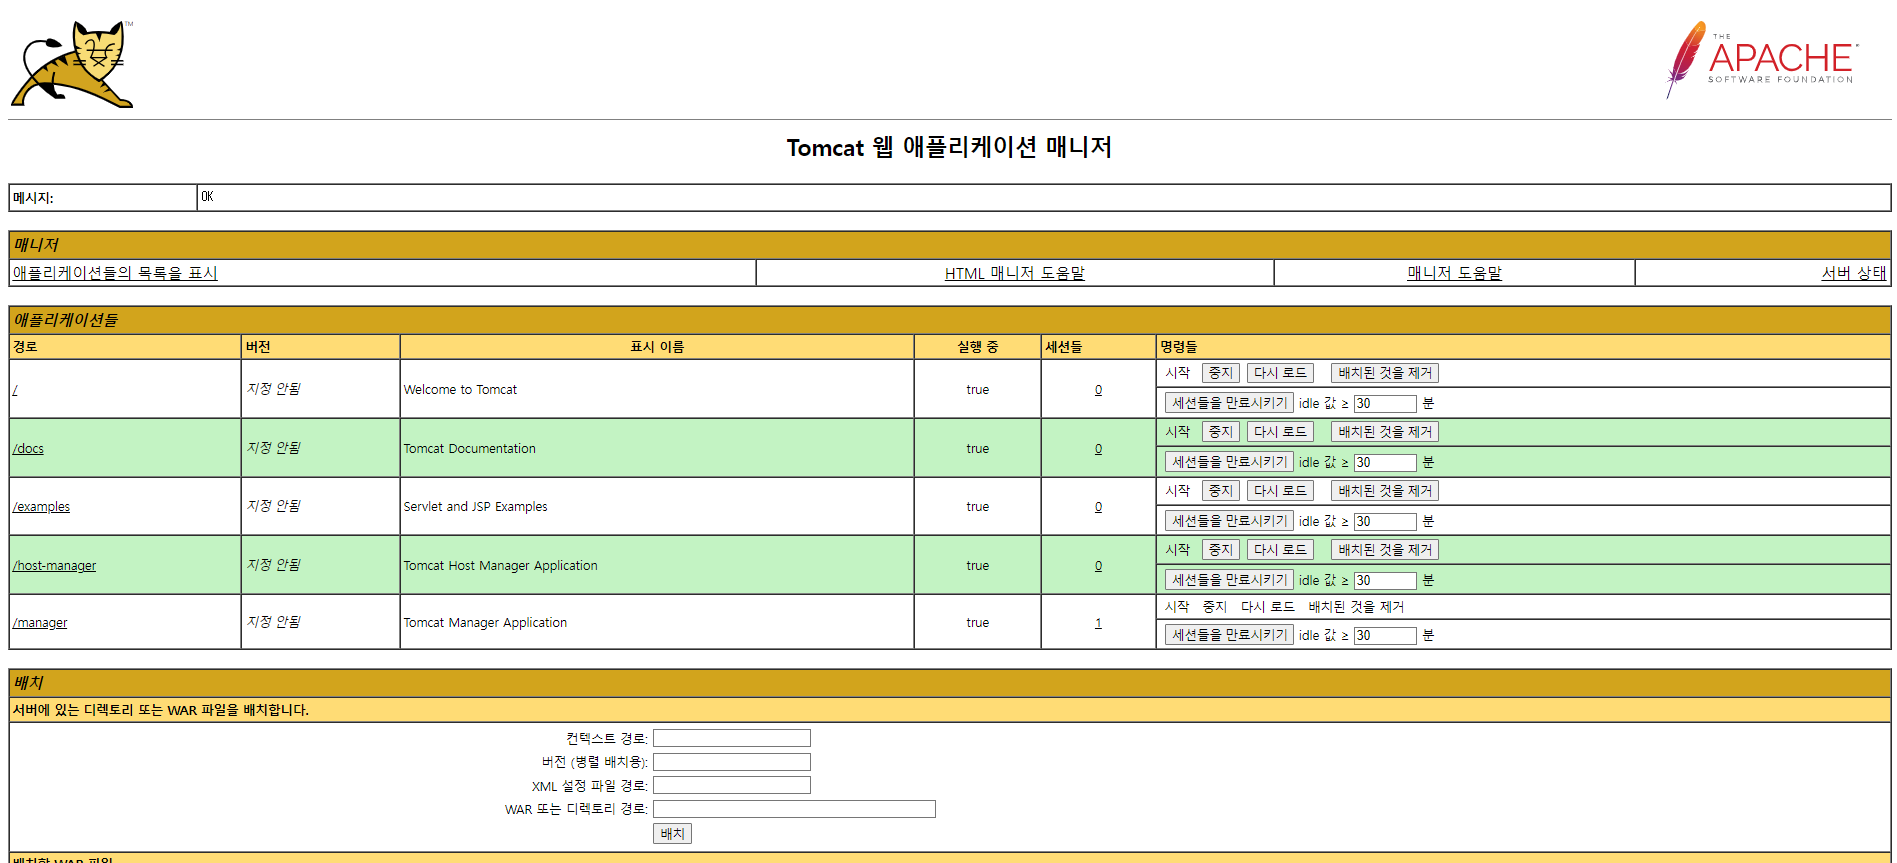Click 다시 로드 button for /docs

(1280, 432)
